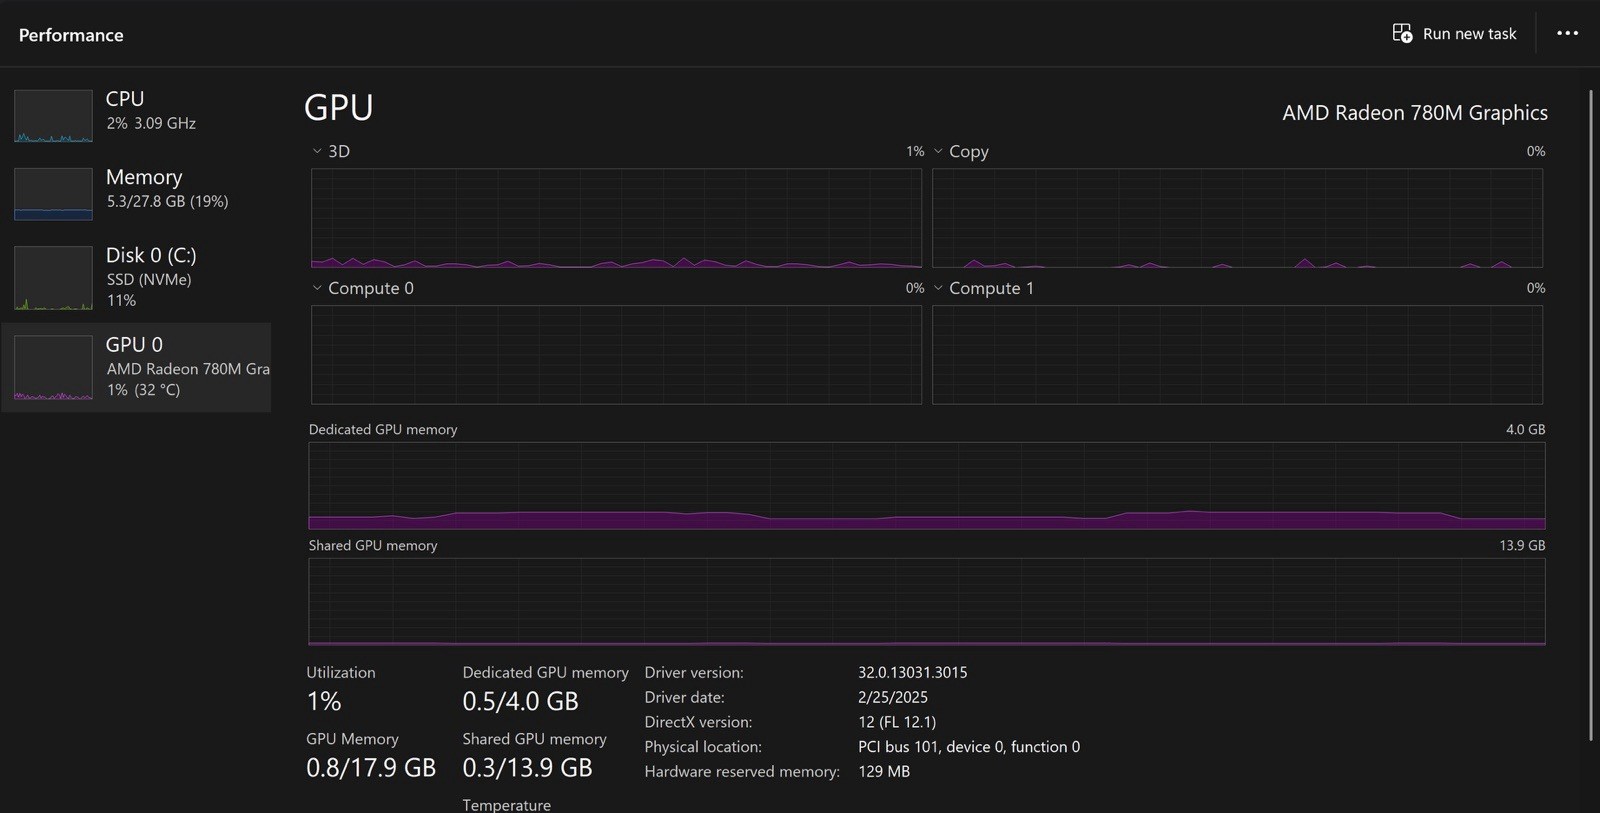1600x813 pixels.
Task: Open the Copy graph engine dropdown
Action: pos(938,151)
